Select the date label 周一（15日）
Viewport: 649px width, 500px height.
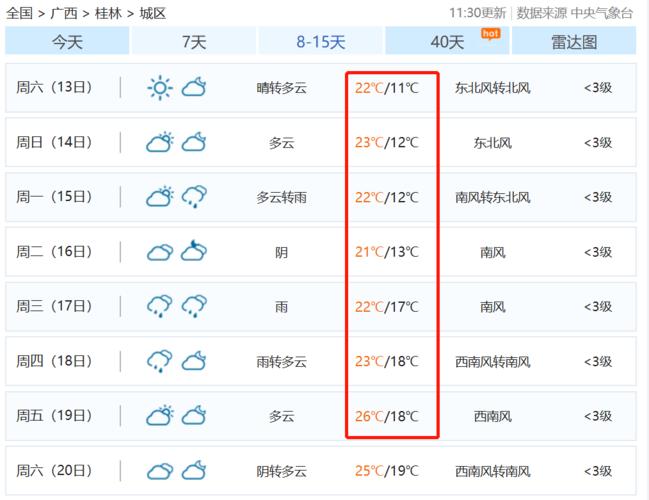54,197
